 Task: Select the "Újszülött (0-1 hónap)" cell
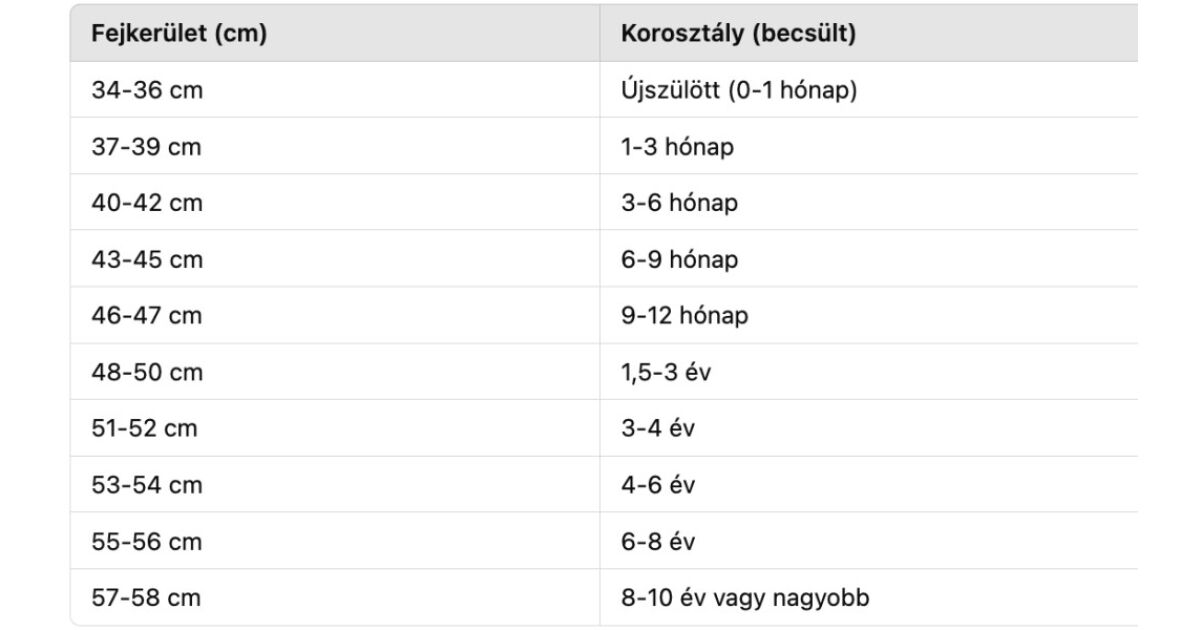739,90
